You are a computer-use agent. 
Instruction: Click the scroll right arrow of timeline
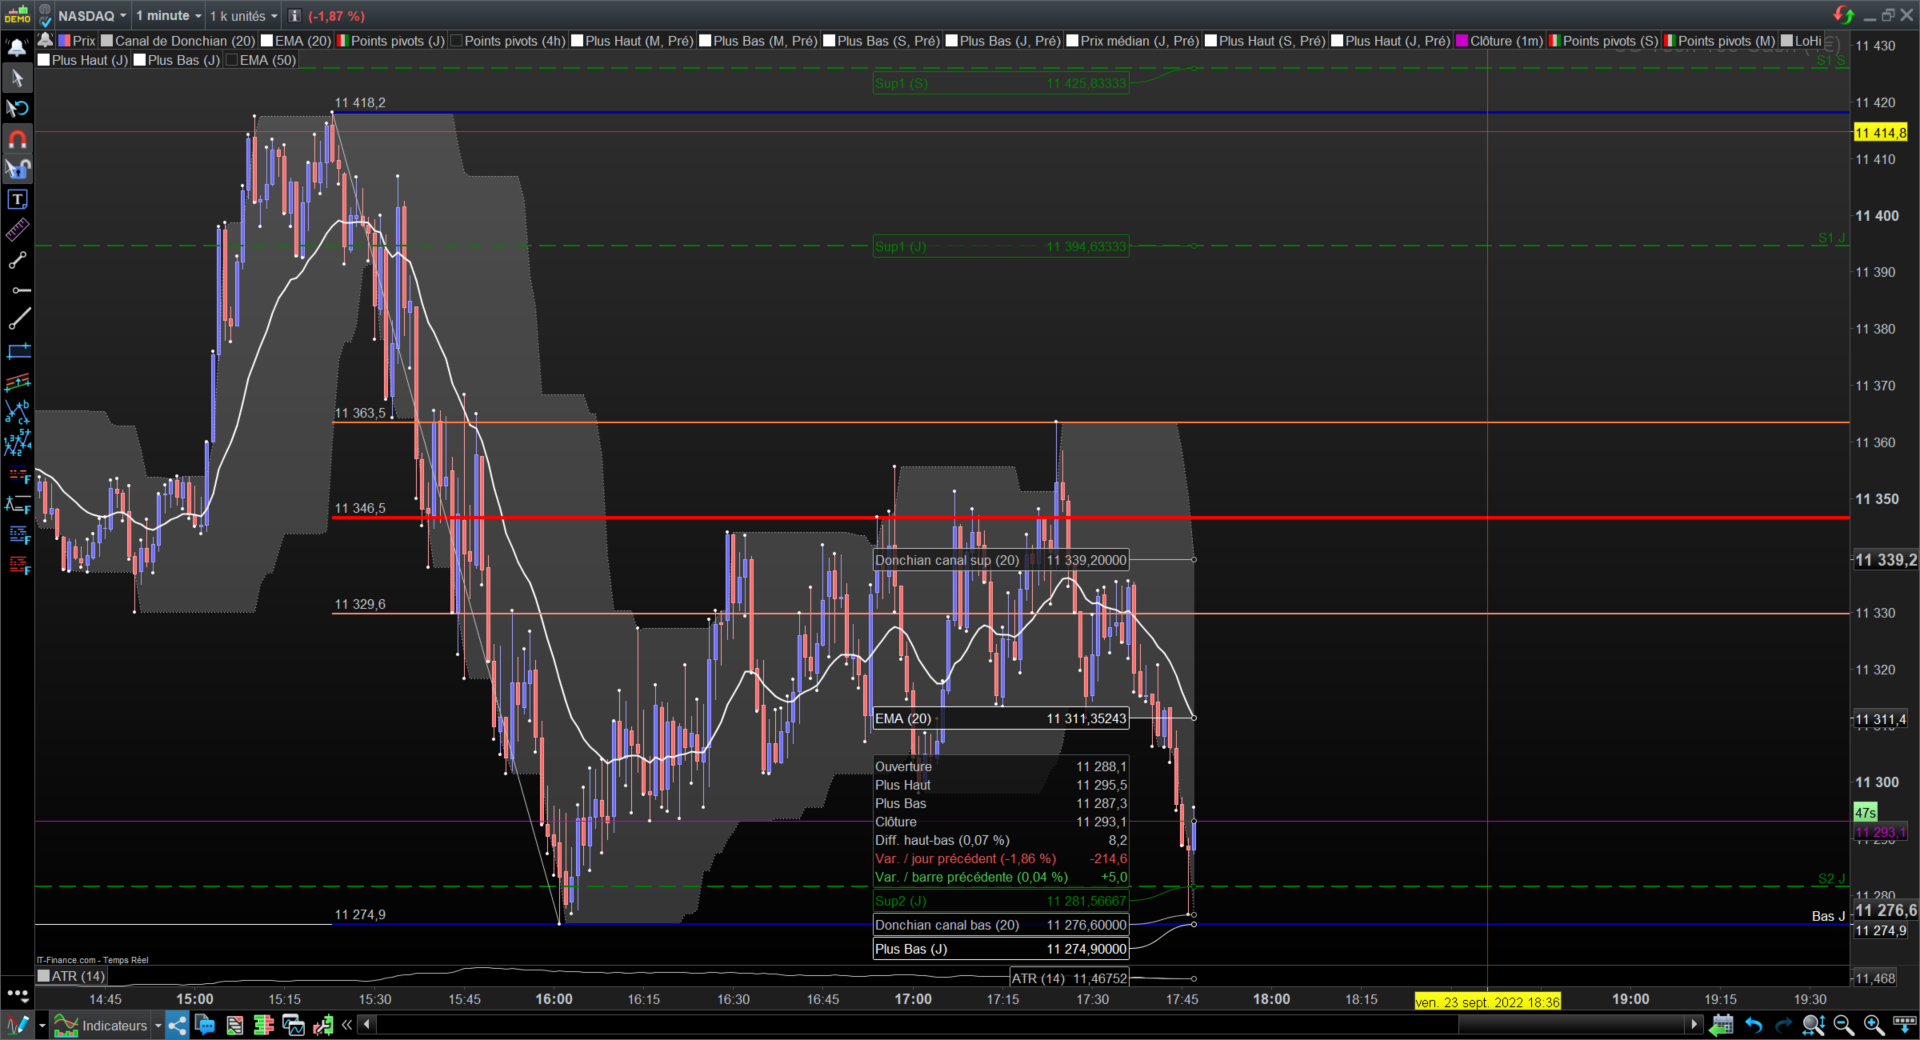coord(1694,1024)
